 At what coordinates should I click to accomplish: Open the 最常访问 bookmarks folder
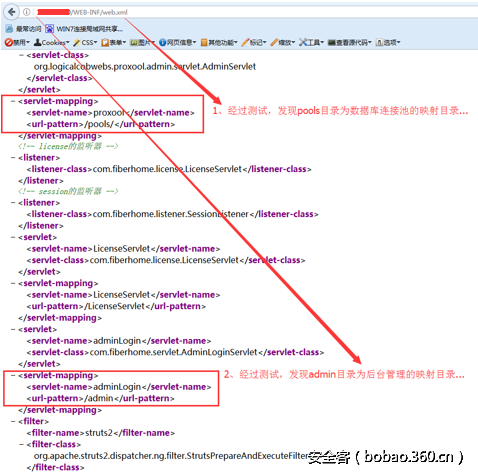click(23, 29)
